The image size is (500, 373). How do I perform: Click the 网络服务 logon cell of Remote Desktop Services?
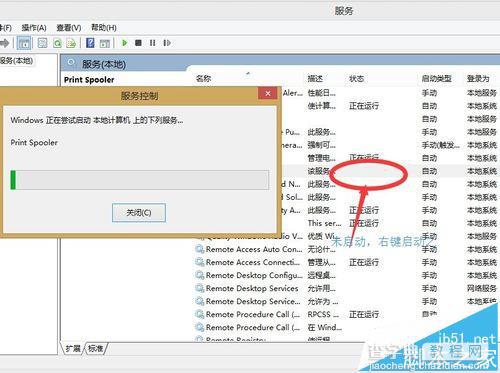coord(482,288)
